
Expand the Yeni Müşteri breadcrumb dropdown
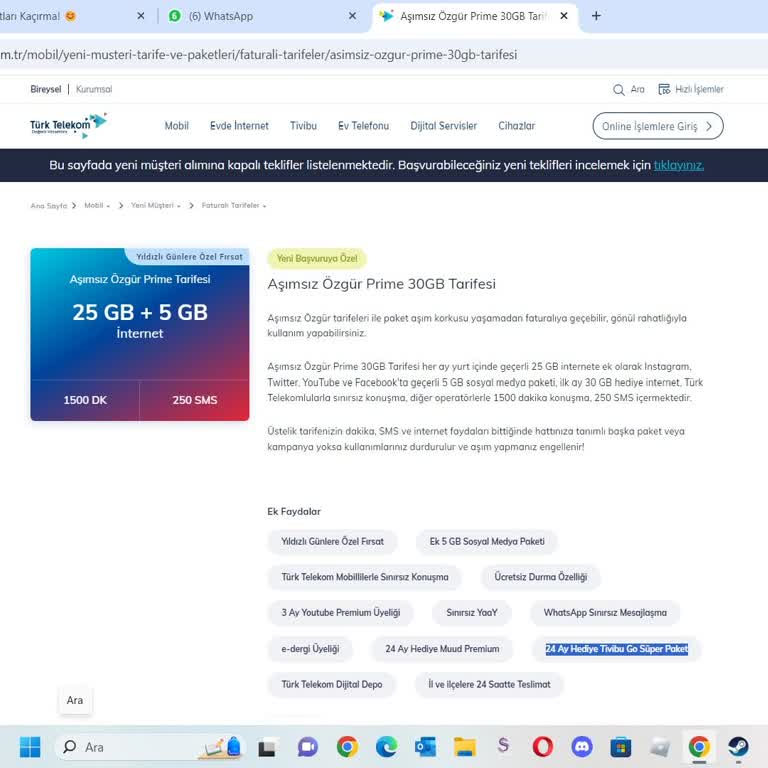click(x=156, y=206)
